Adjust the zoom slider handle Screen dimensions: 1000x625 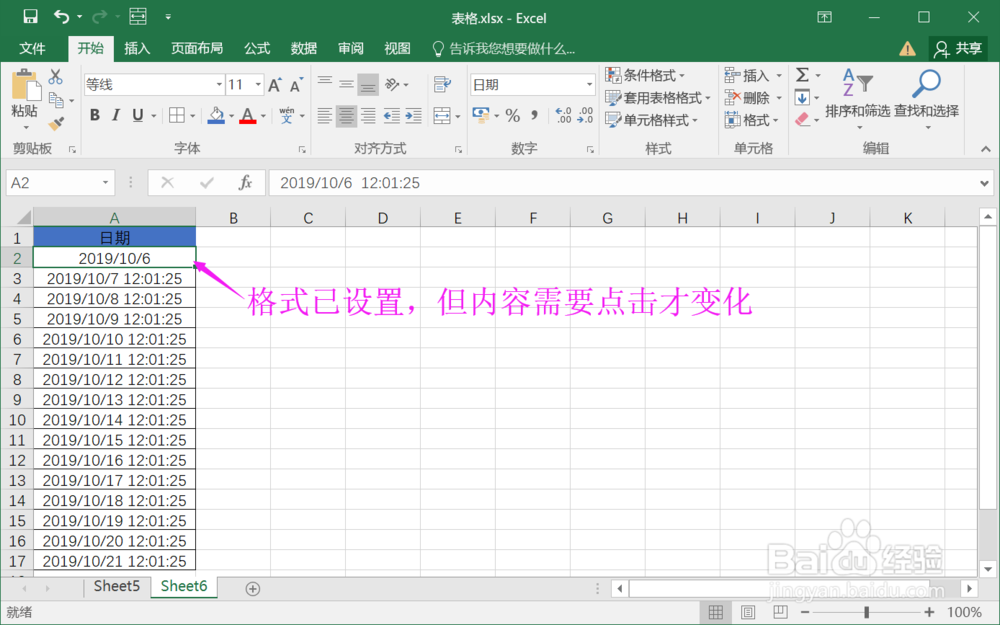(866, 612)
